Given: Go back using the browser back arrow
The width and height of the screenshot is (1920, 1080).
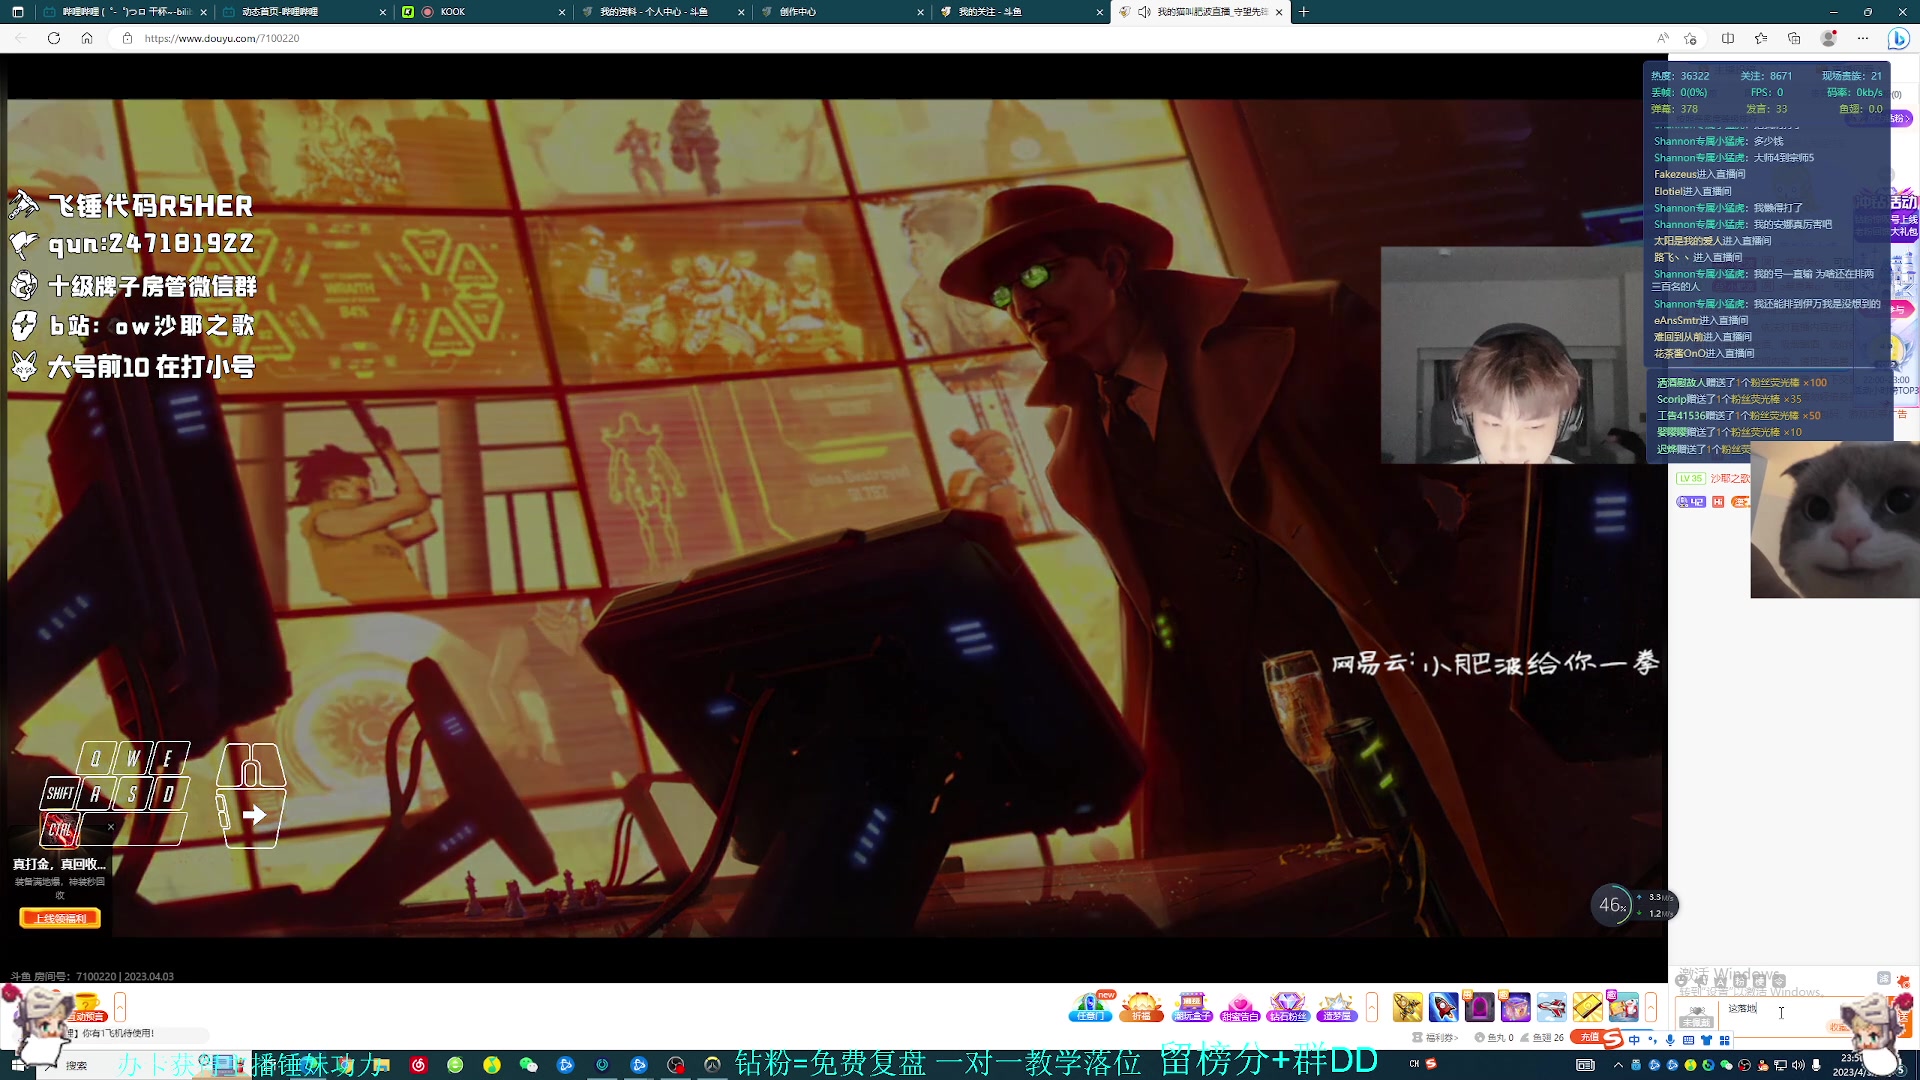Looking at the screenshot, I should pyautogui.click(x=21, y=38).
